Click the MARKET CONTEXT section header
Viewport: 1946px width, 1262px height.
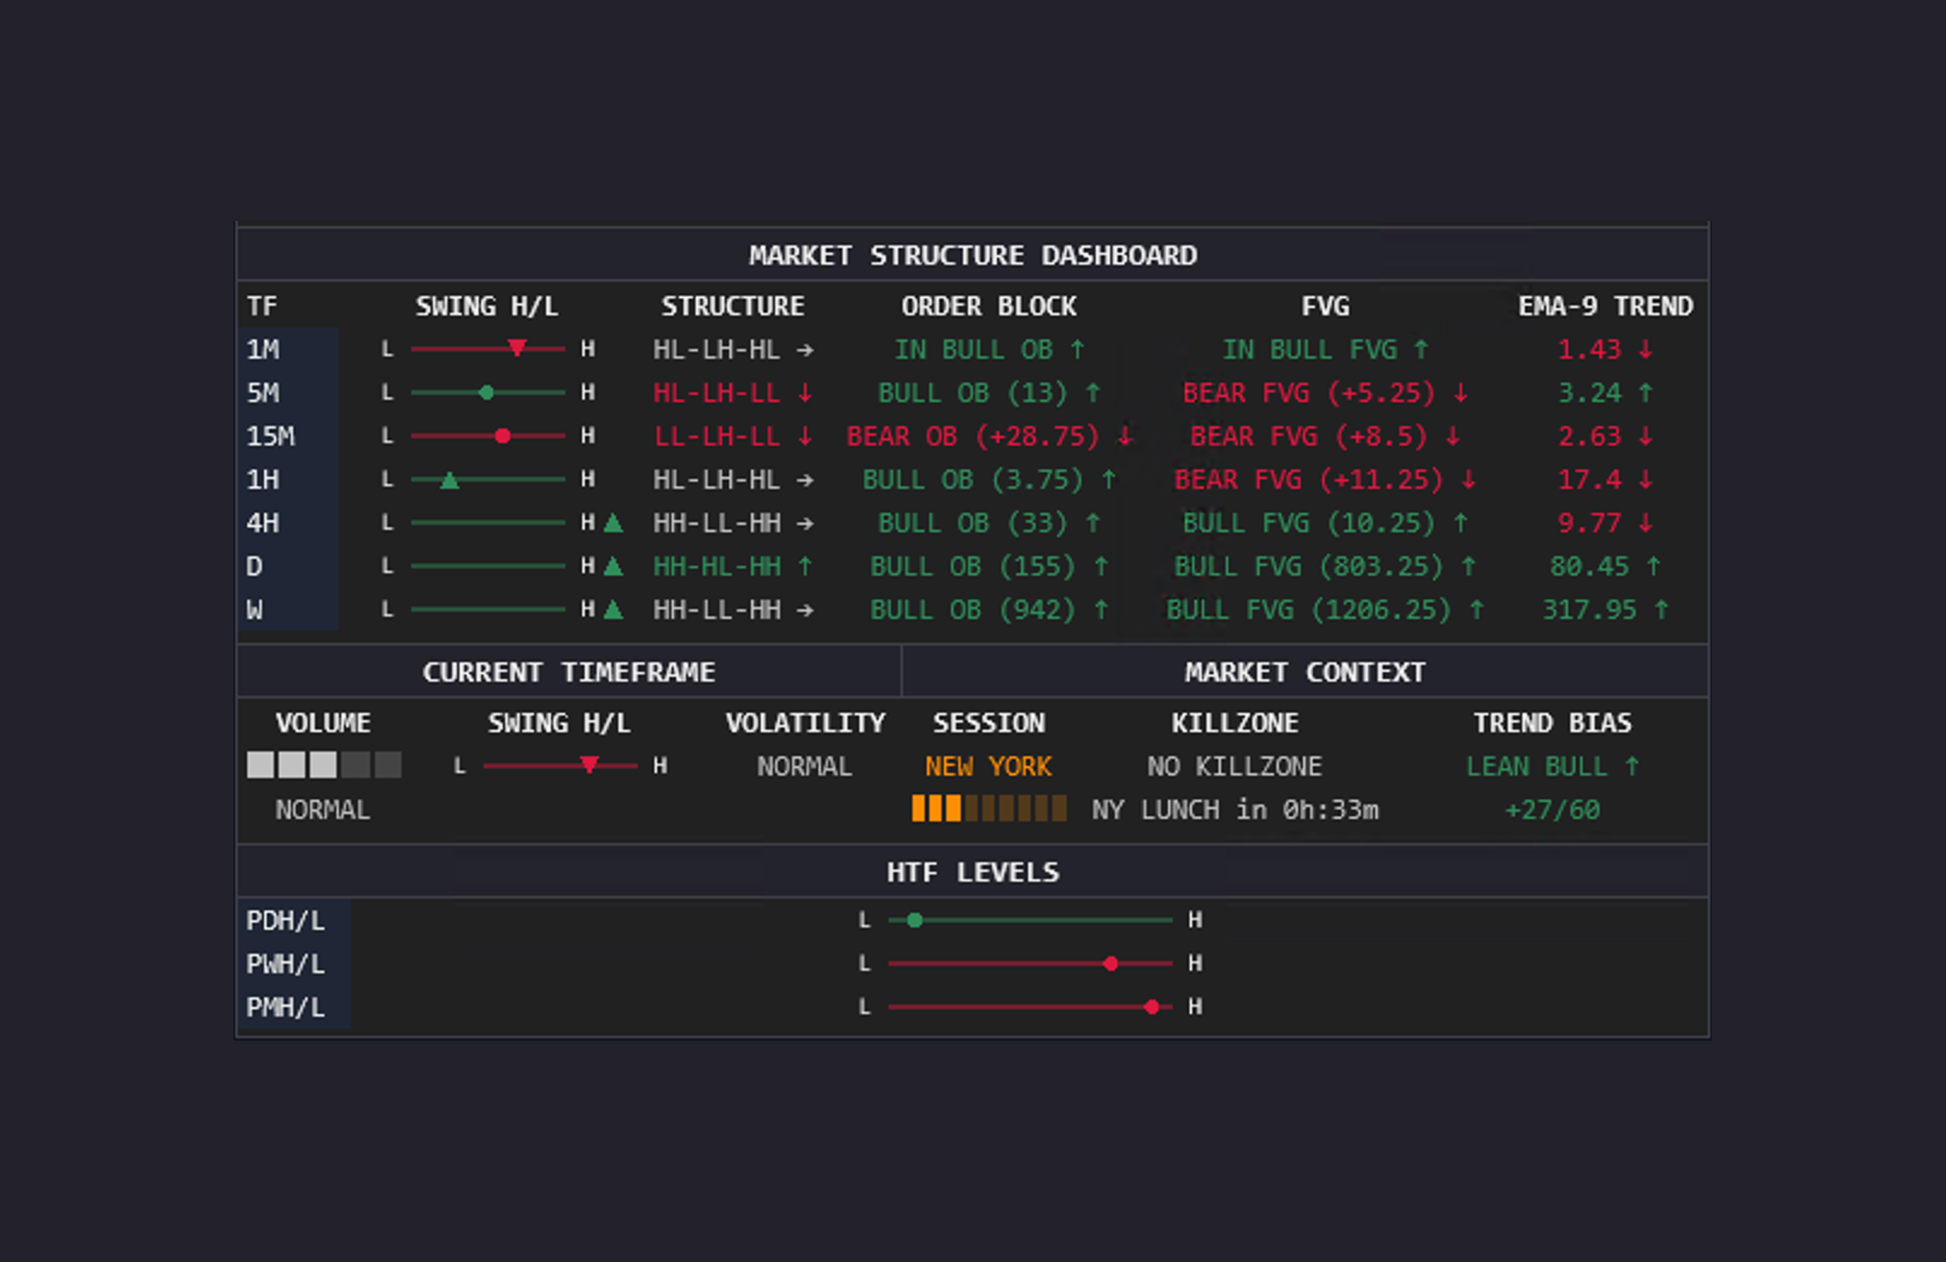point(1305,672)
